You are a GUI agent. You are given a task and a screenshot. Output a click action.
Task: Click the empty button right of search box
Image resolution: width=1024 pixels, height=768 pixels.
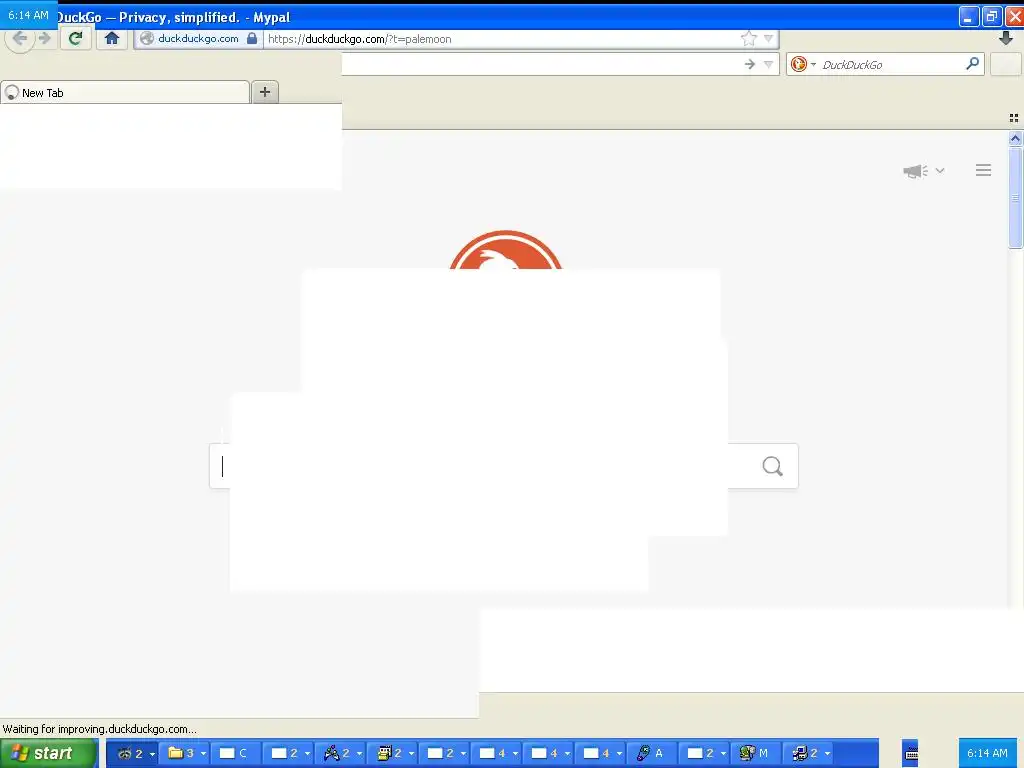(1006, 64)
